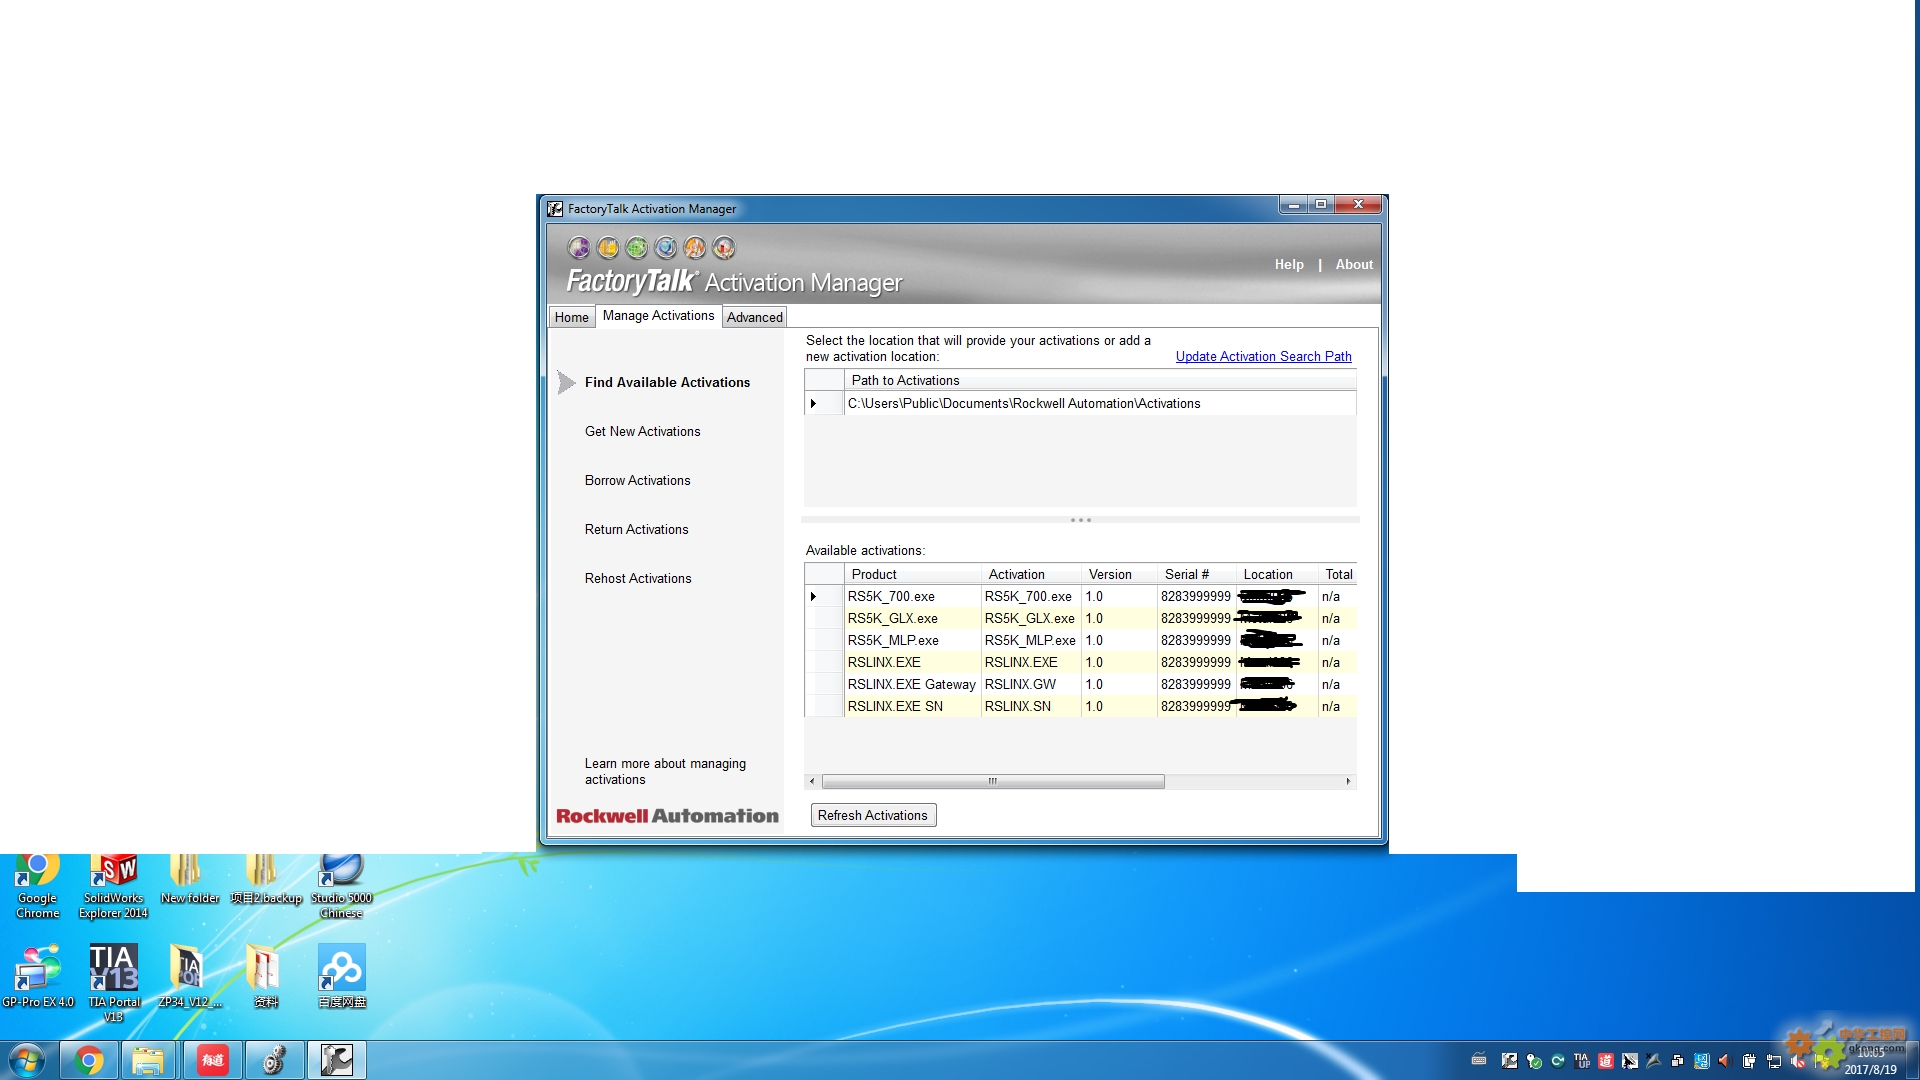Click the Path to Activations column header

1100,381
